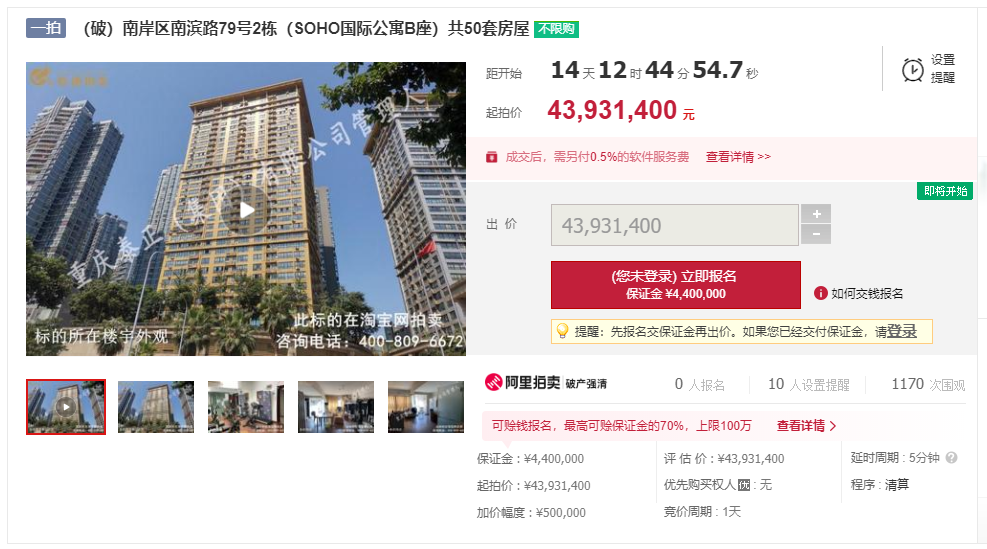Click the 如何交钱报名 help link
987x549 pixels.
[867, 293]
